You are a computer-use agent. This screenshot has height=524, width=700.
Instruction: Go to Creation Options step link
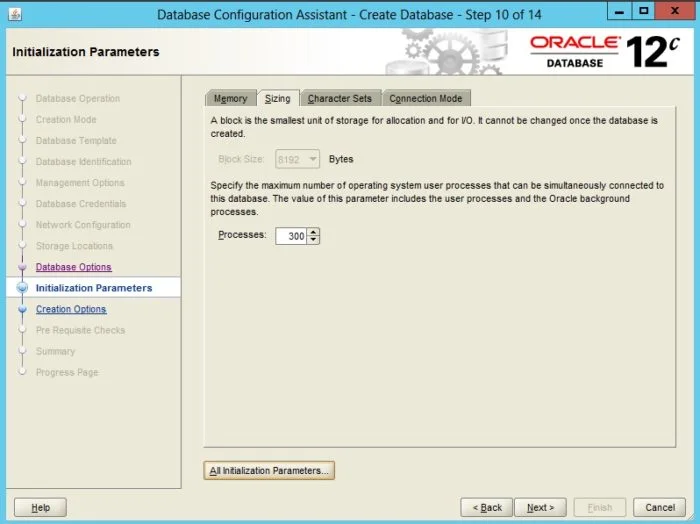[x=71, y=309]
